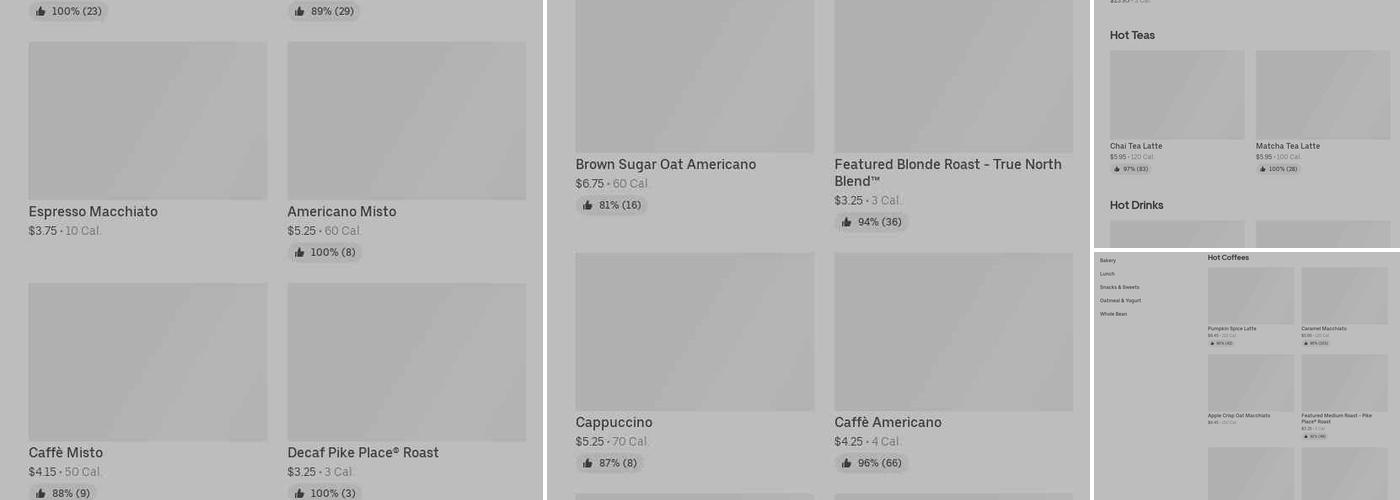1400x500 pixels.
Task: Click the Cappuccino 87% thumbs-up rating
Action: [610, 464]
